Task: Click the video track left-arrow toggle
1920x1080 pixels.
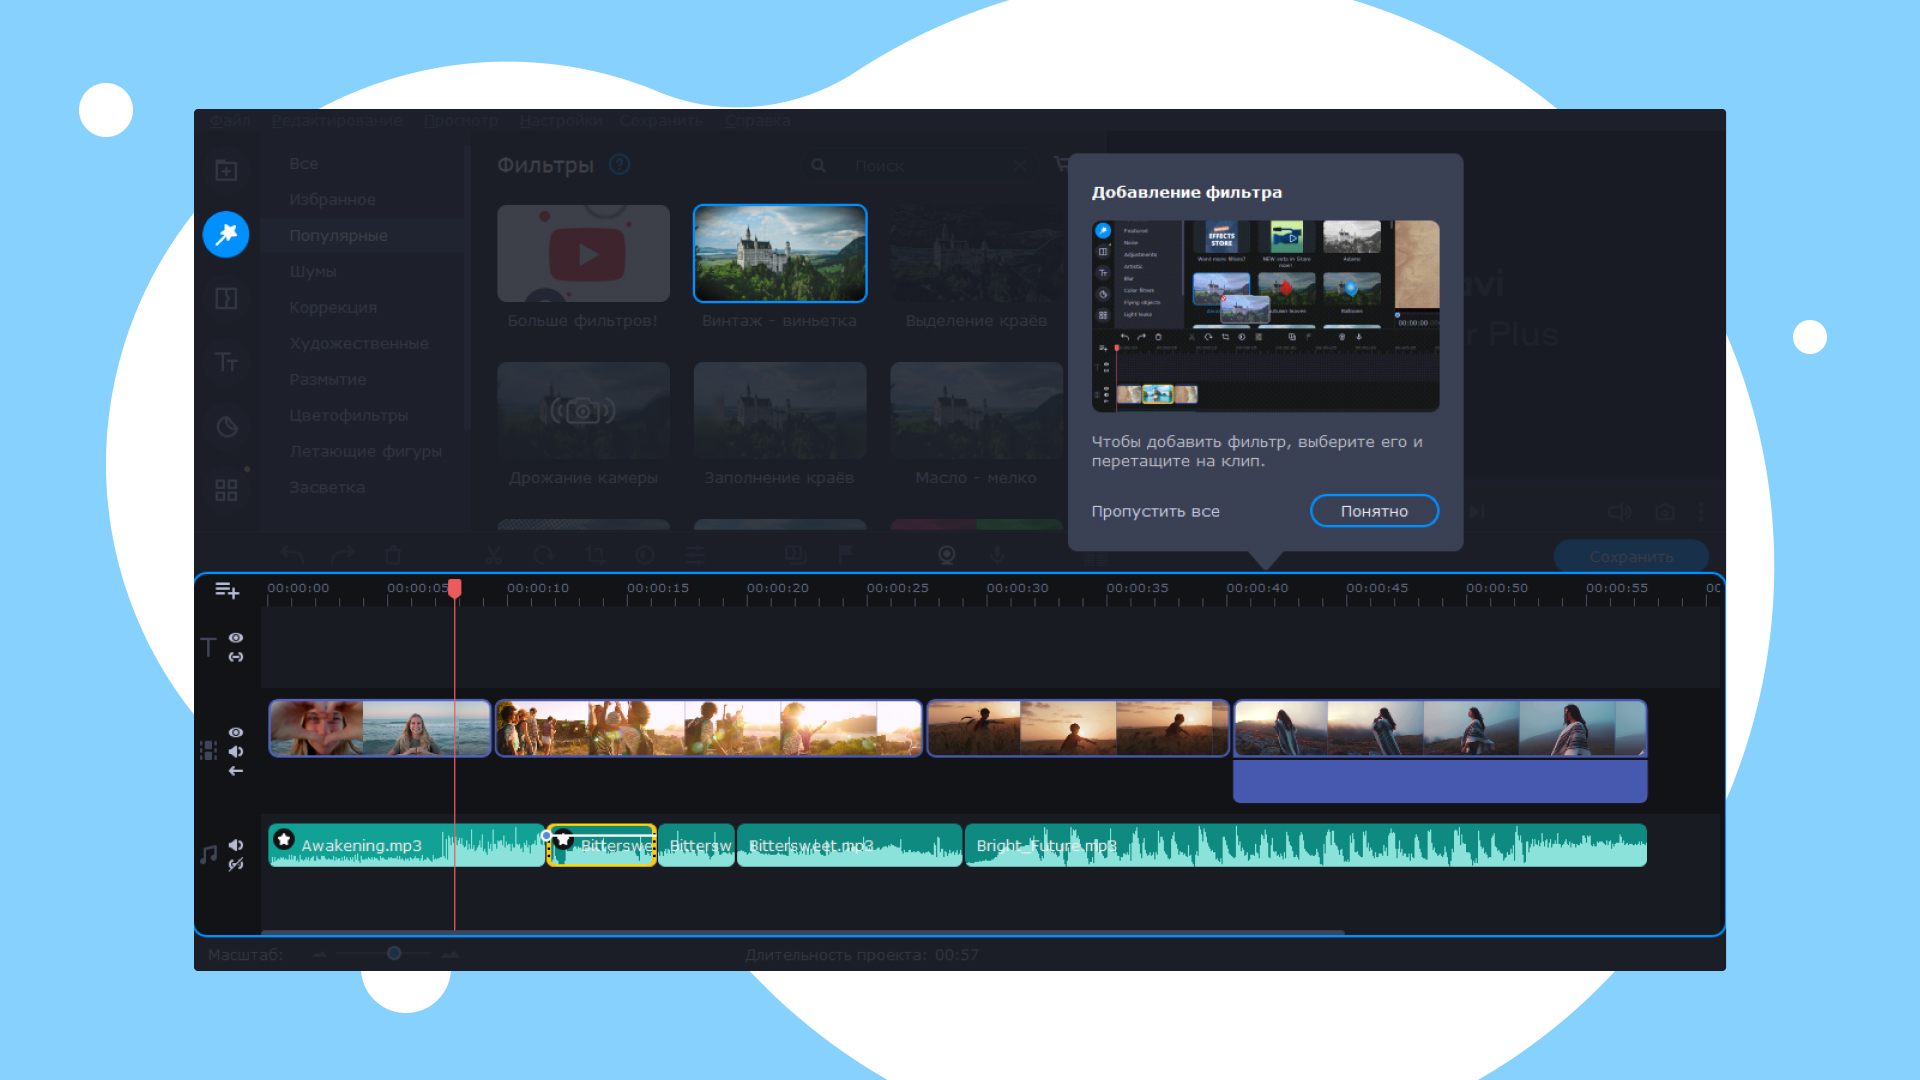Action: pyautogui.click(x=236, y=771)
